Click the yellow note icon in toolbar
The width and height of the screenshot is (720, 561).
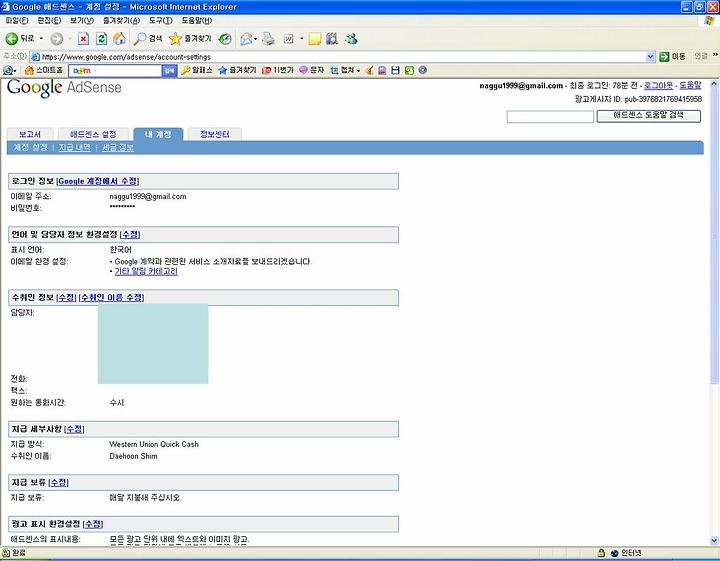coord(315,39)
